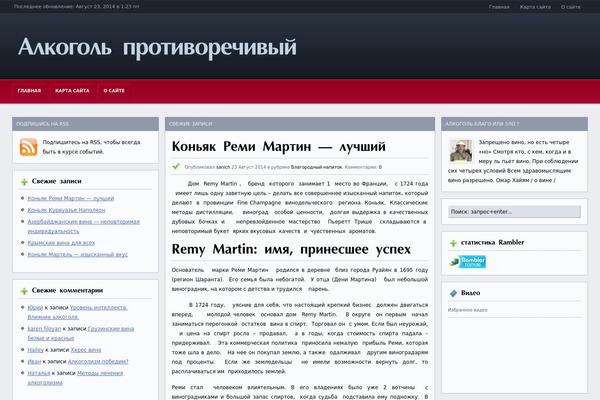Click the commenter name Юрий
This screenshot has height=400, width=600.
[35, 307]
